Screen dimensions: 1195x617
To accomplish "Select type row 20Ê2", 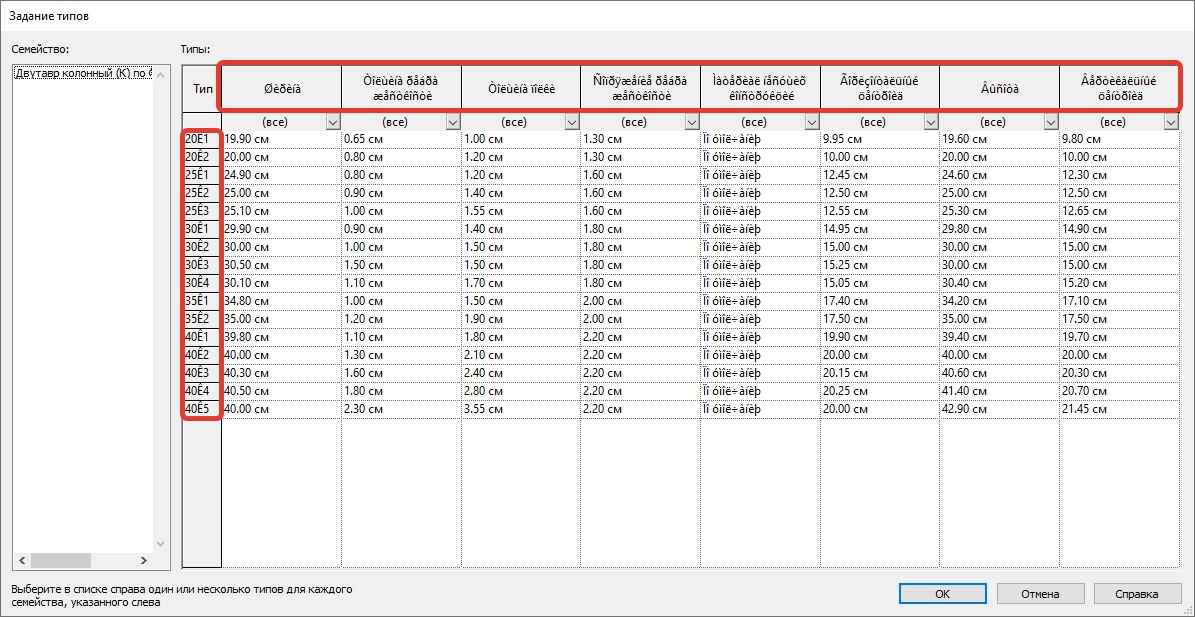I will click(202, 157).
